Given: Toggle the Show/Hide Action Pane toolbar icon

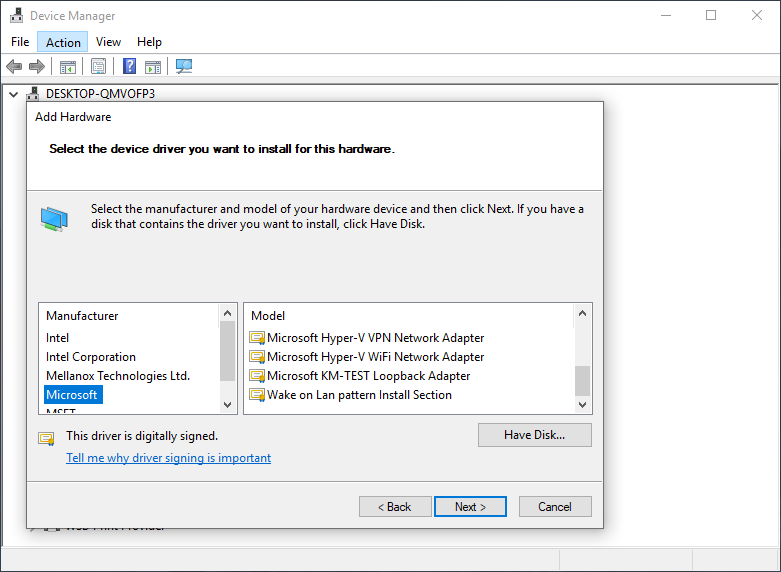Looking at the screenshot, I should coord(153,67).
